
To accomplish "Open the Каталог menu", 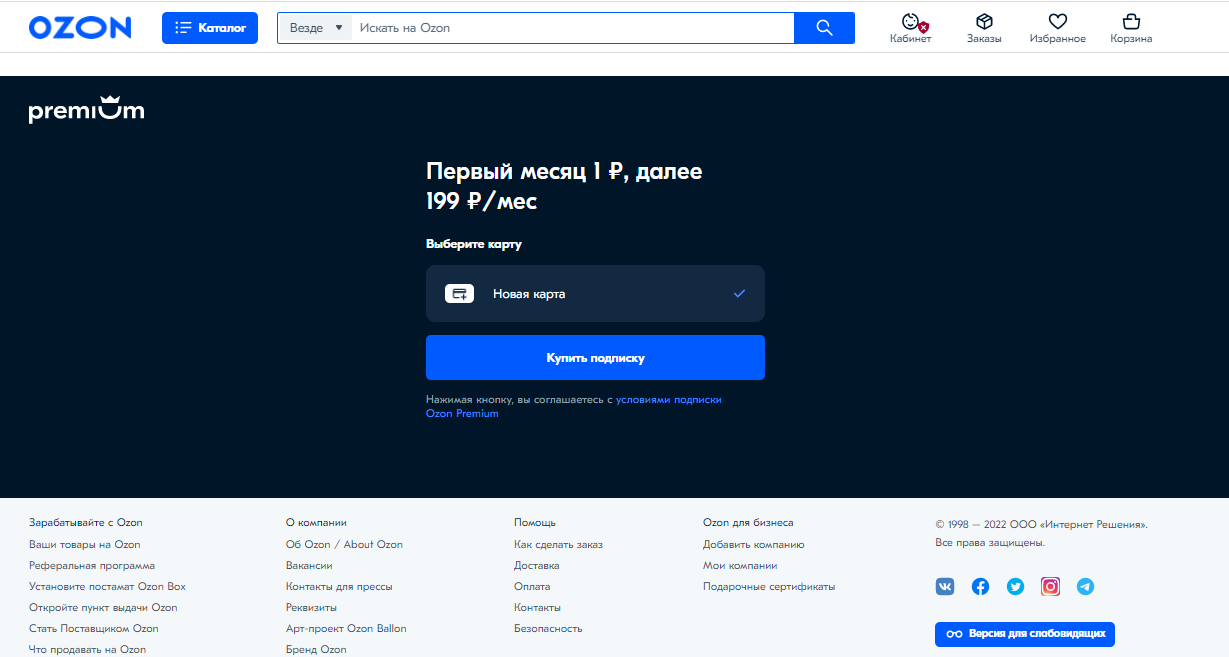I will coord(210,28).
